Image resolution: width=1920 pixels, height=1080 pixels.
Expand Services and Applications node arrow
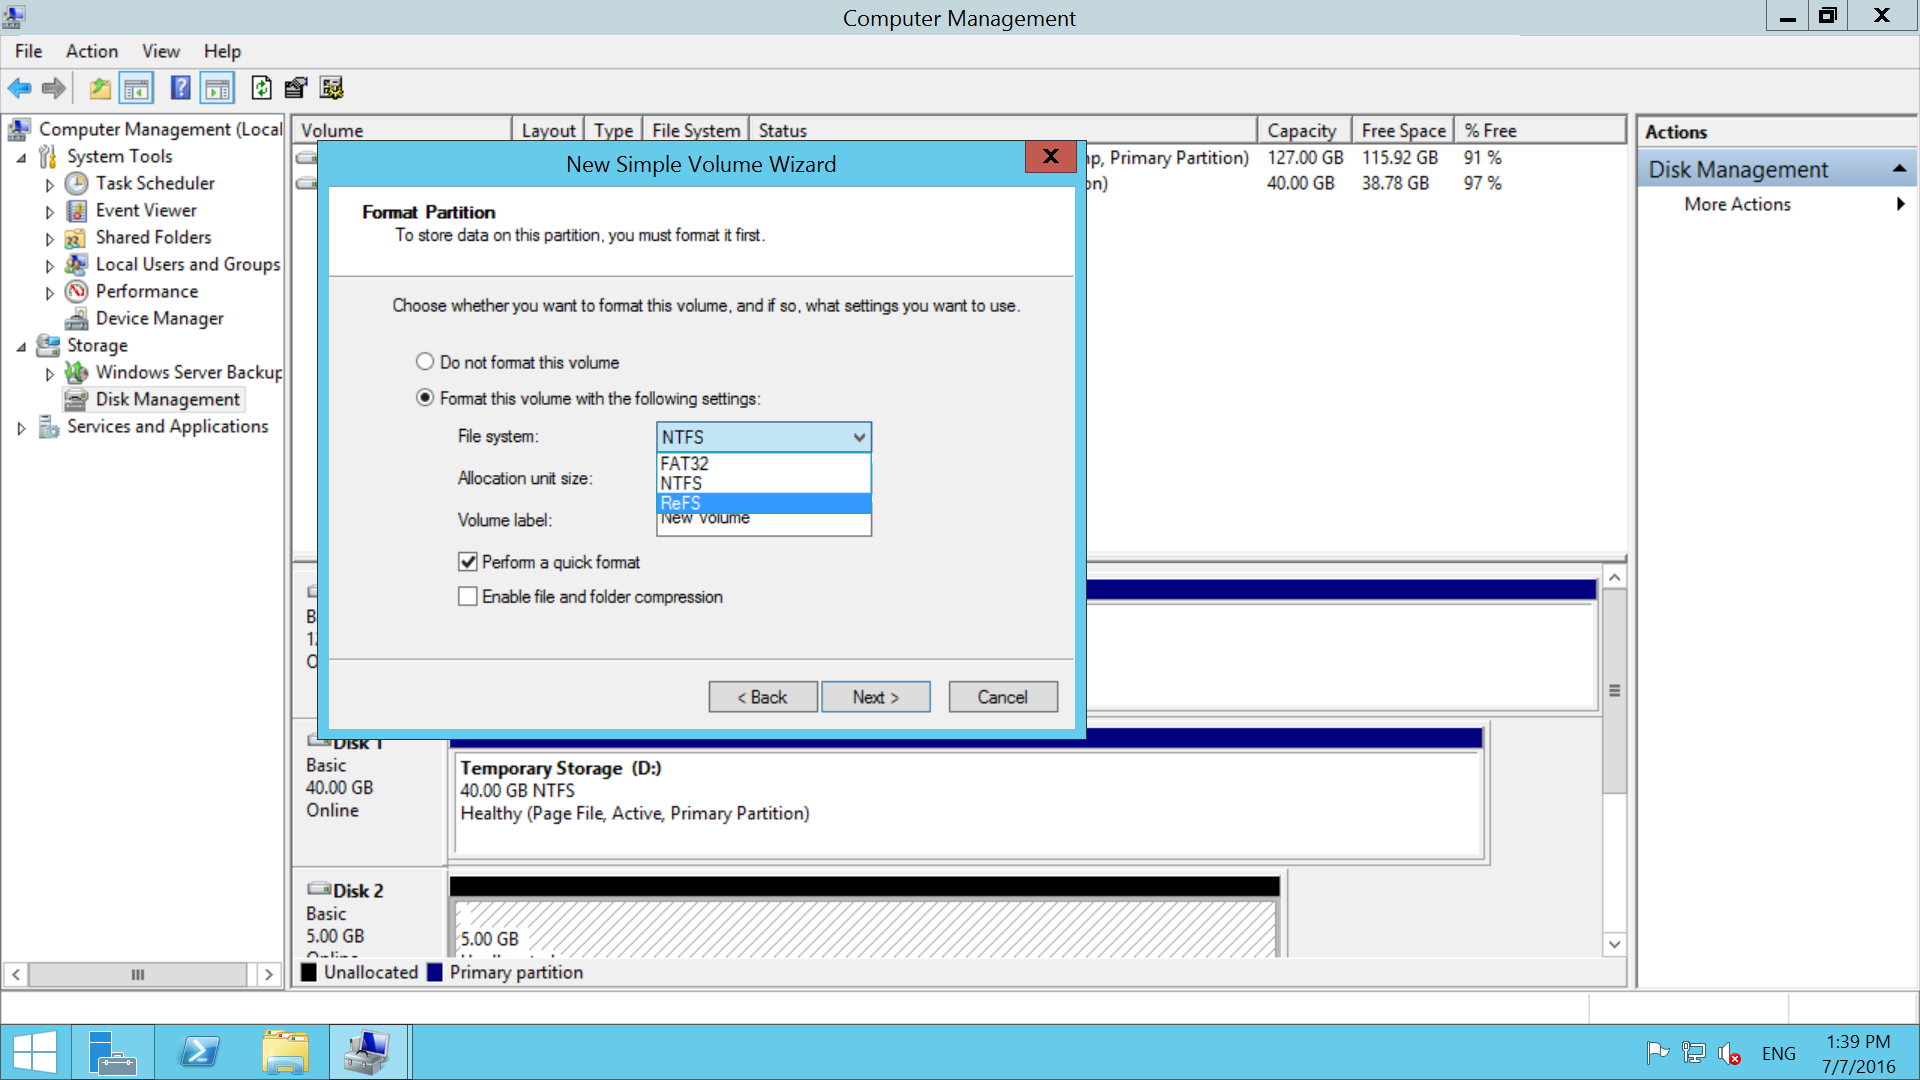pos(21,427)
